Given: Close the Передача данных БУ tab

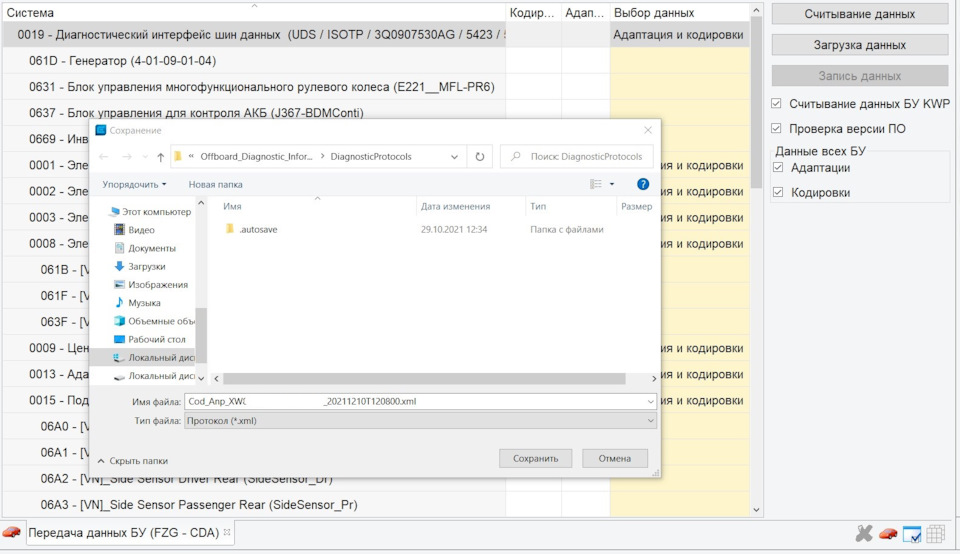Looking at the screenshot, I should coord(227,533).
